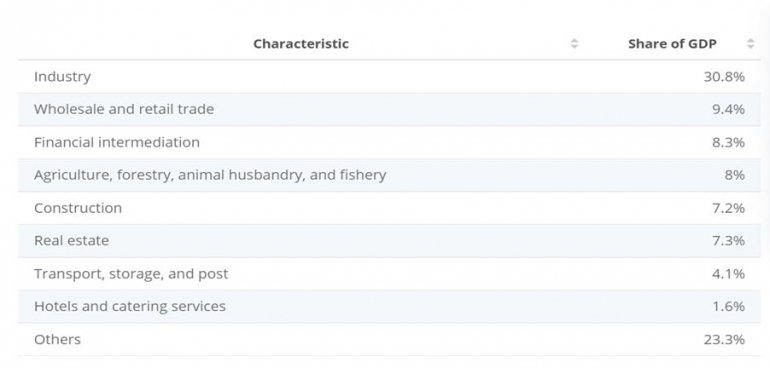Click the 9.4% value cell
770x368 pixels.
728,109
